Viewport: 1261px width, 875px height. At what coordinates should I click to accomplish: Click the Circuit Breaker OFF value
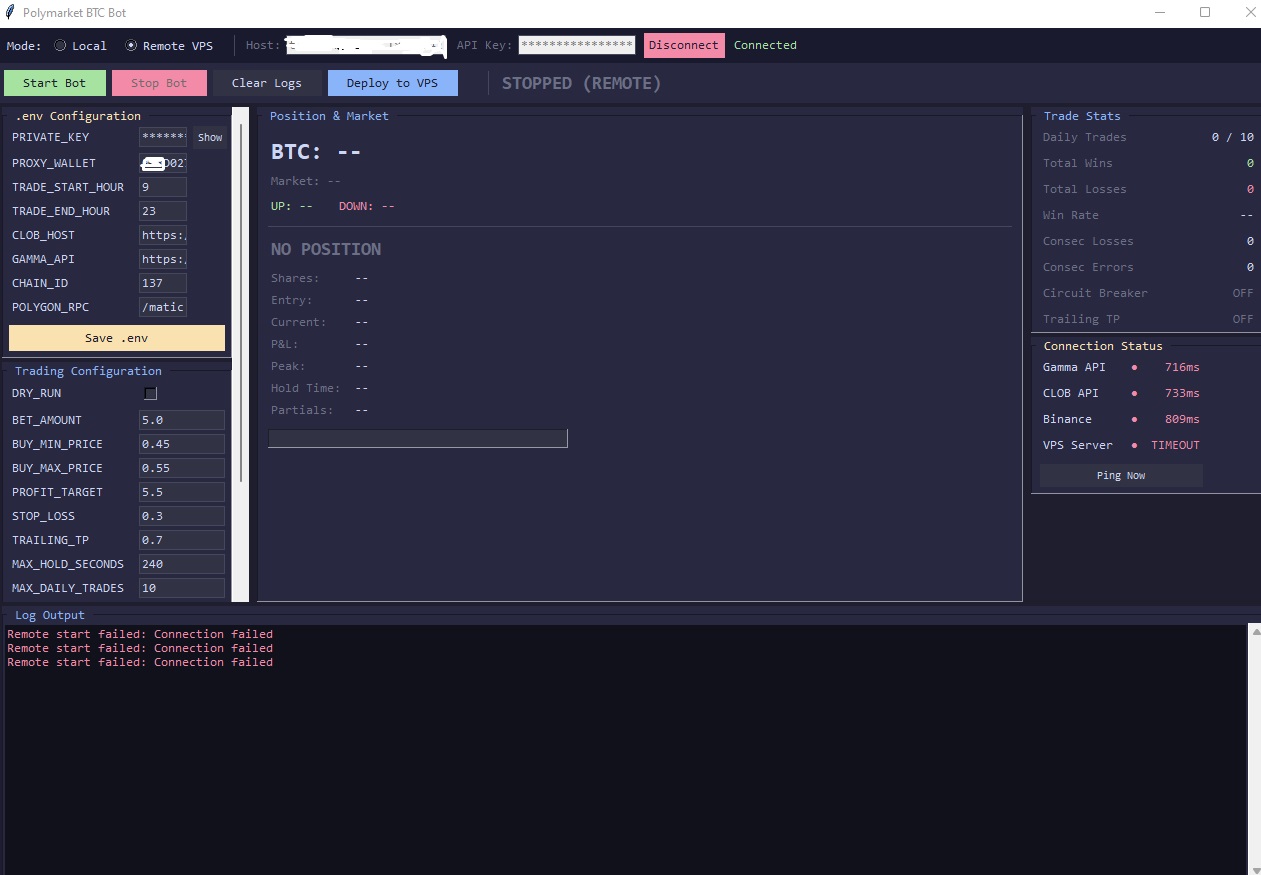[1243, 294]
